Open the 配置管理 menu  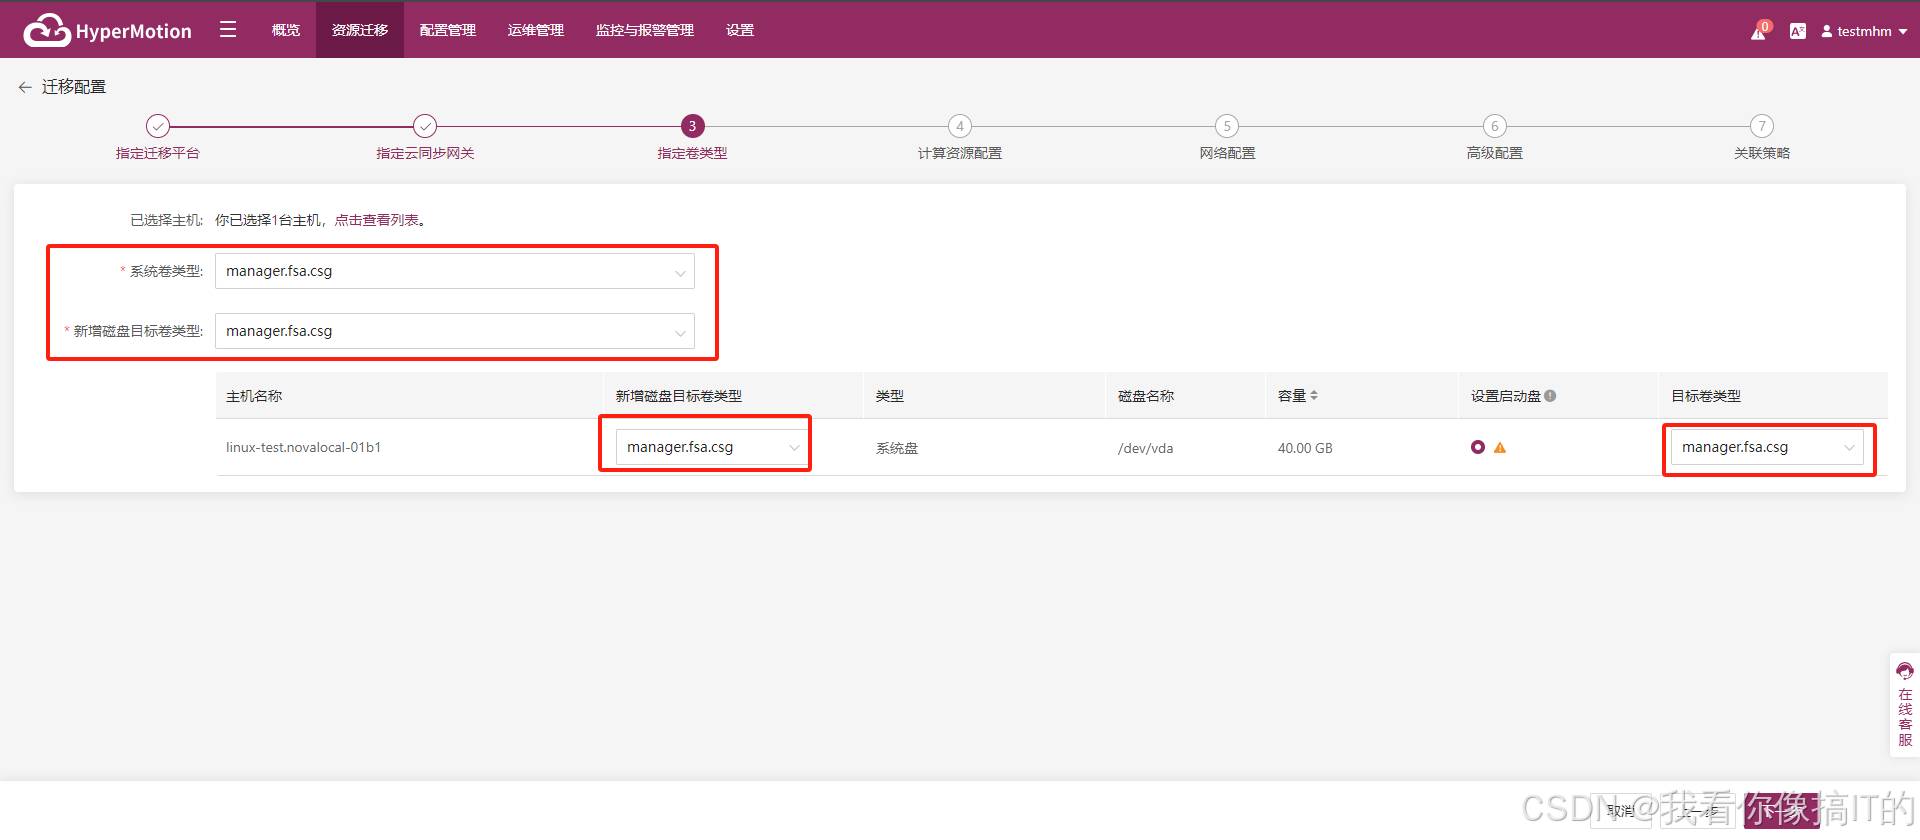coord(447,30)
